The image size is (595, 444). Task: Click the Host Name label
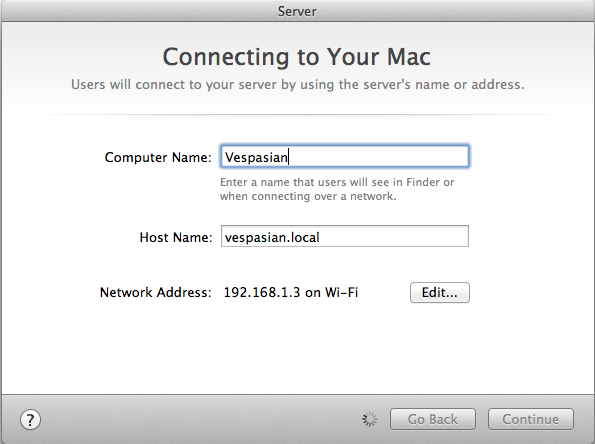[176, 237]
